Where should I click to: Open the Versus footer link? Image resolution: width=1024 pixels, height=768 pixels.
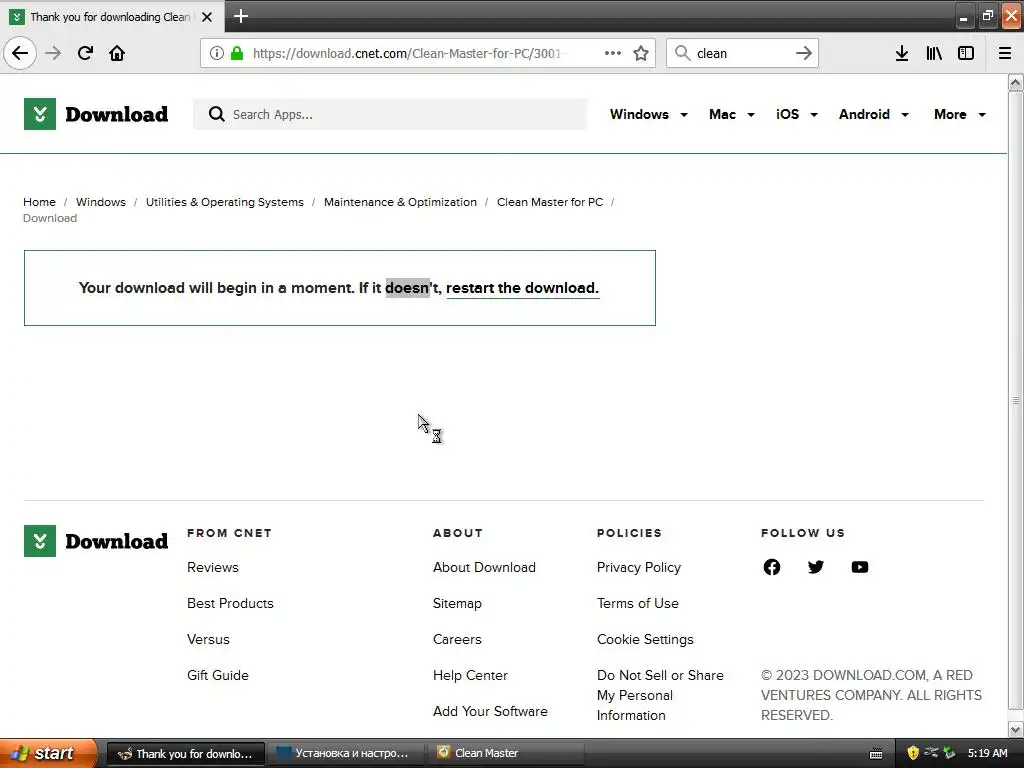208,639
